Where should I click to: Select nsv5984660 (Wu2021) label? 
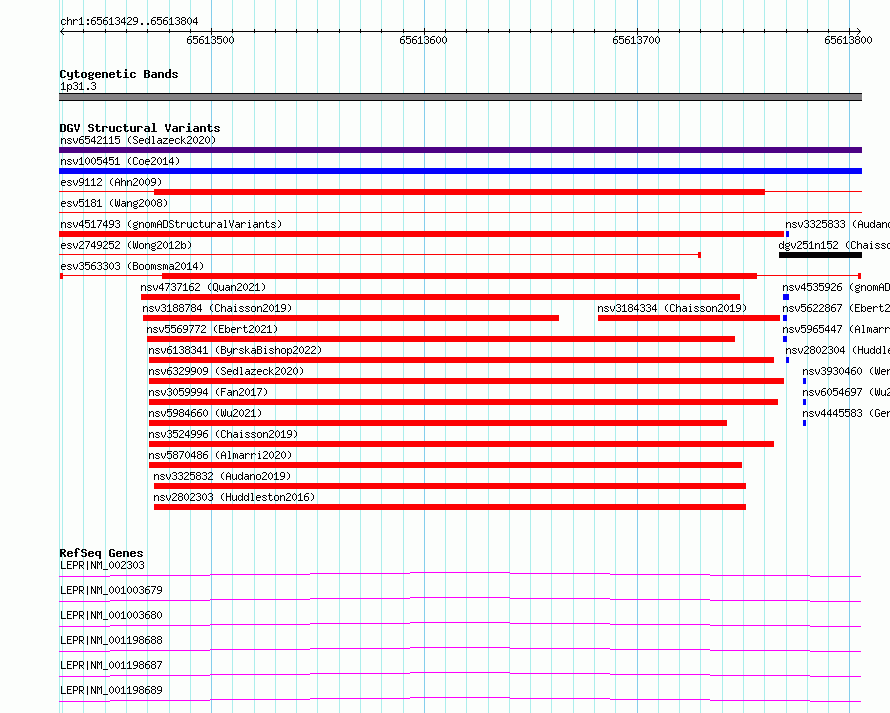[205, 413]
